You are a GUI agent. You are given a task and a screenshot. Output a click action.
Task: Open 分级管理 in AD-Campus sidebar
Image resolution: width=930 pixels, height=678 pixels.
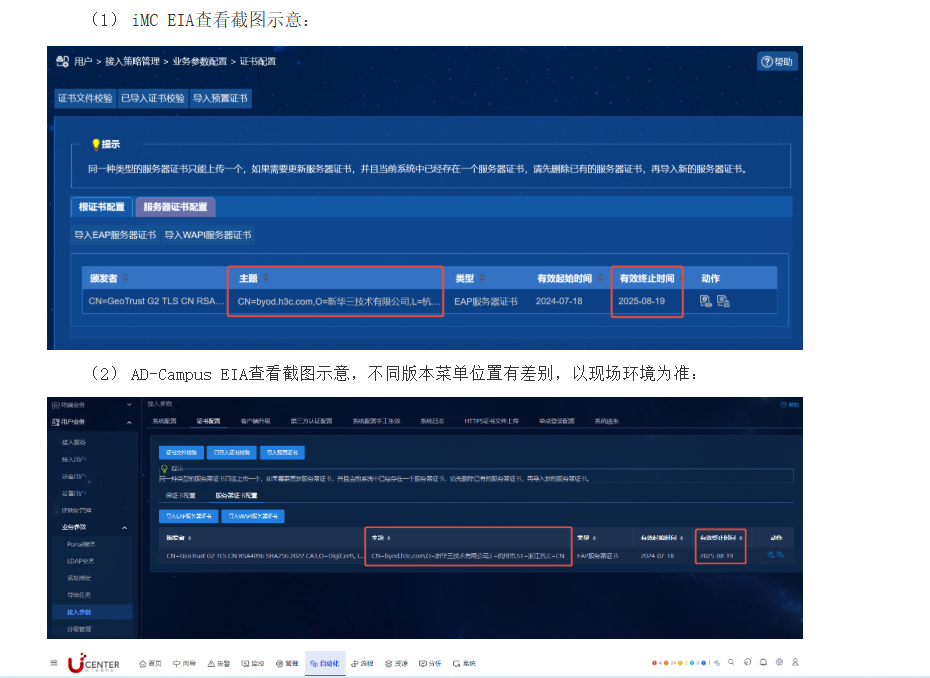[x=79, y=629]
